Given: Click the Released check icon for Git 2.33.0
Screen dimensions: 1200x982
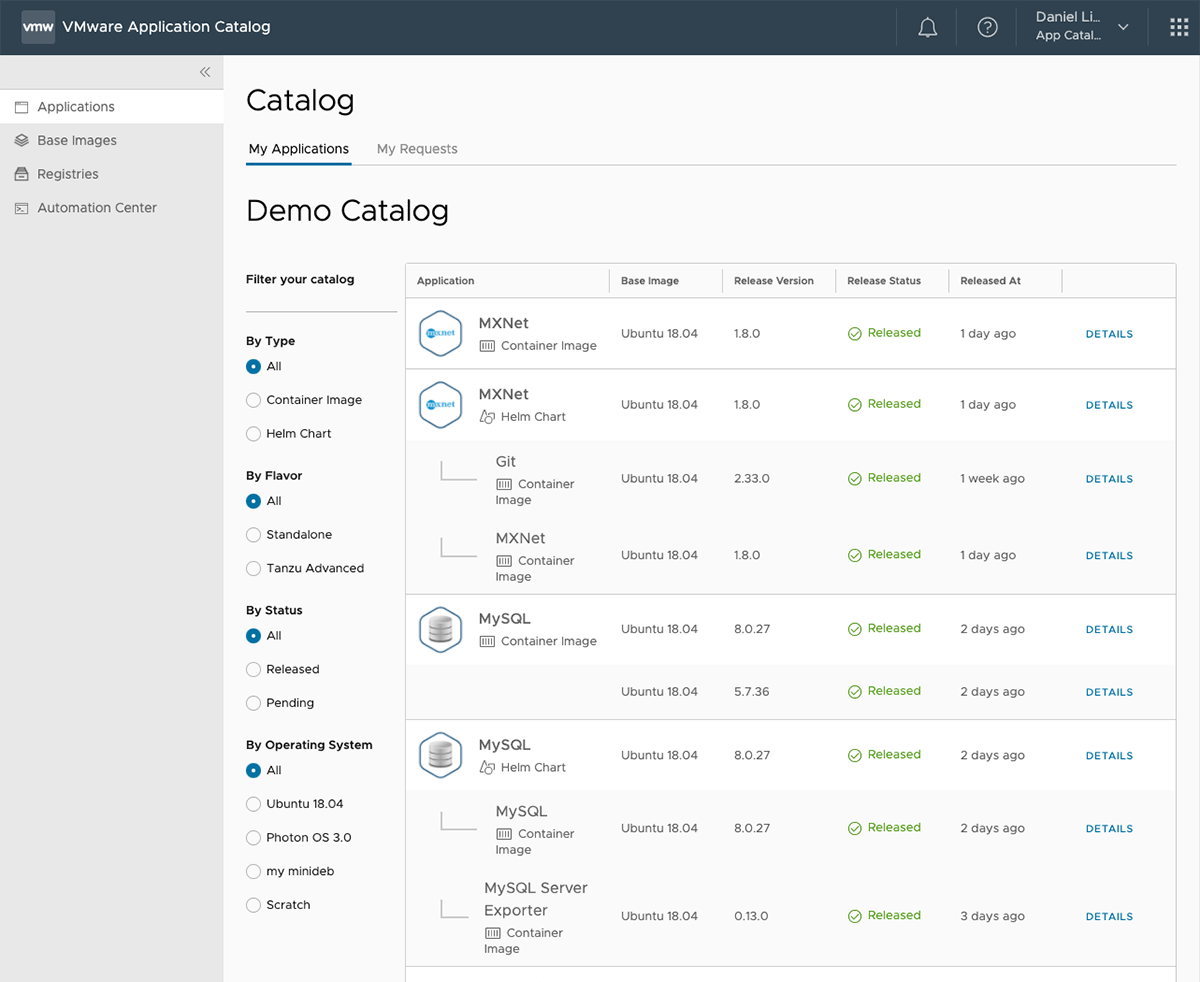Looking at the screenshot, I should click(x=855, y=479).
